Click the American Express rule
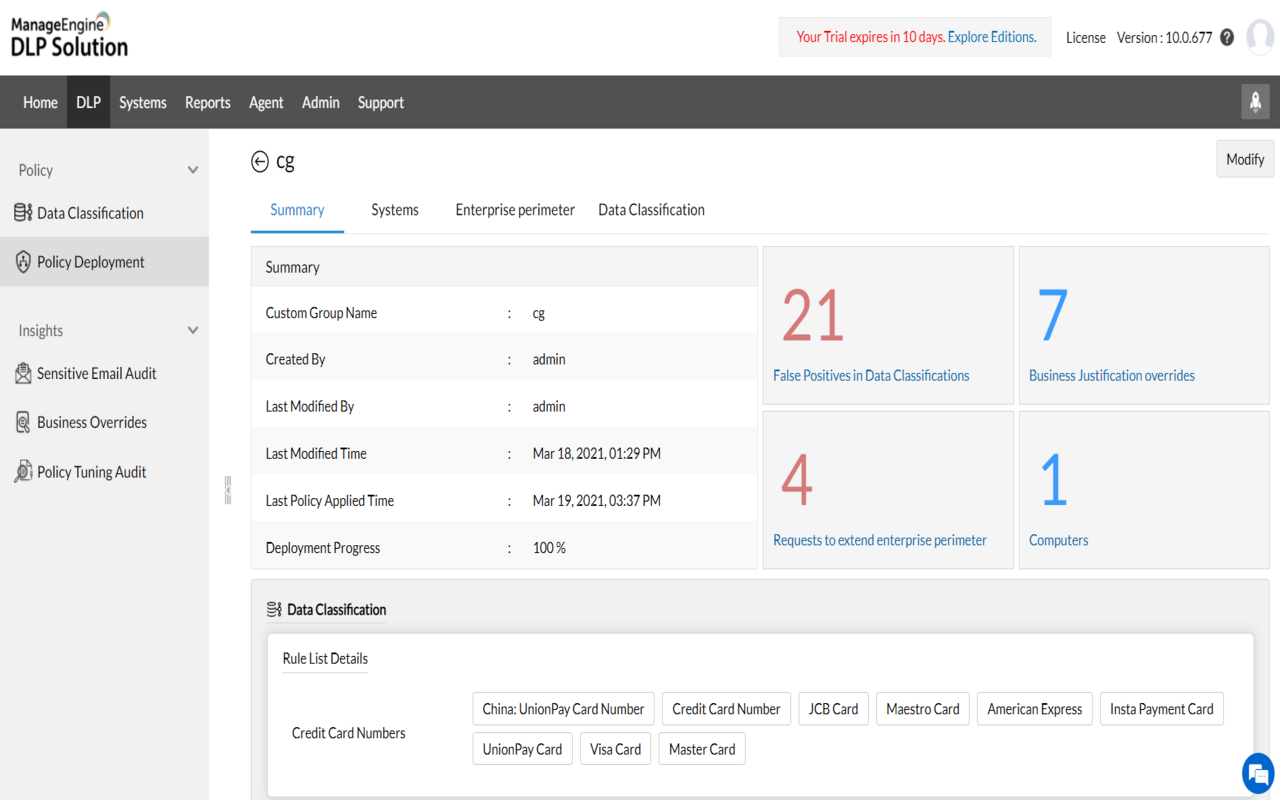 point(1034,709)
